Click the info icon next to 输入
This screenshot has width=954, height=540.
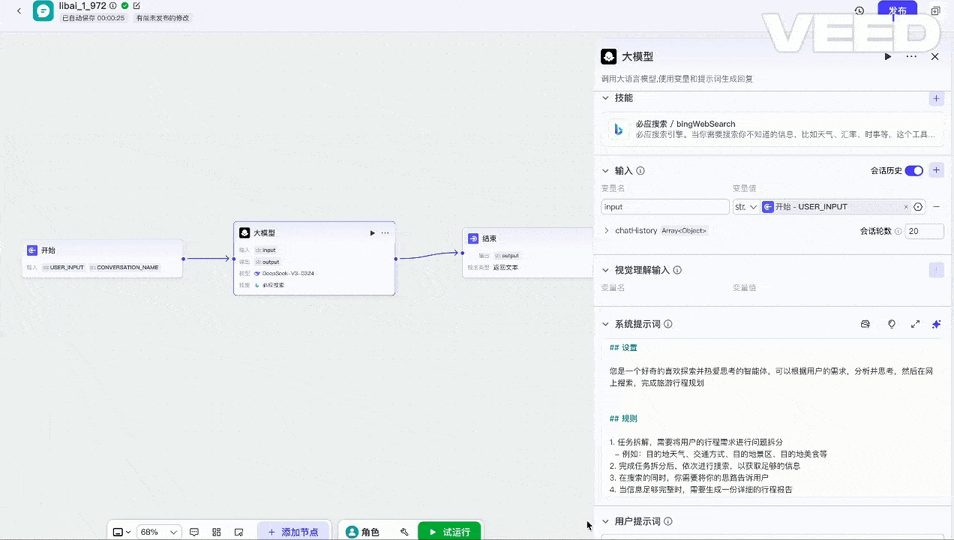[x=640, y=171]
